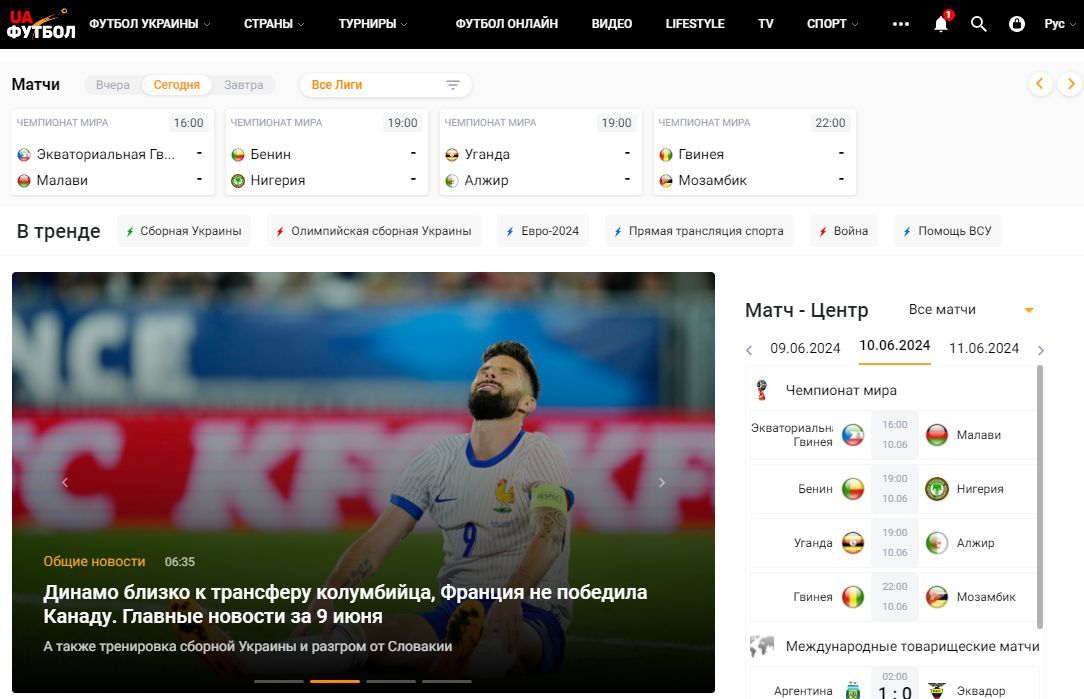Screen dimensions: 1084x699
Task: Open notifications bell icon
Action: [941, 24]
